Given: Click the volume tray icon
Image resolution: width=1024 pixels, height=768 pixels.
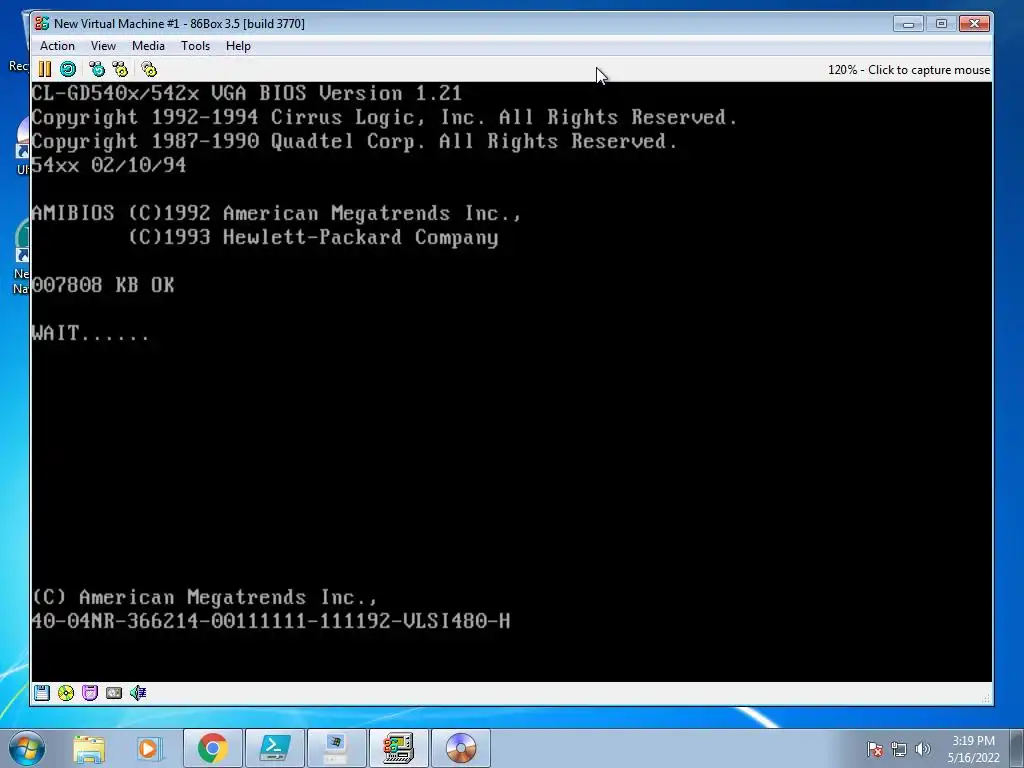Looking at the screenshot, I should (923, 749).
